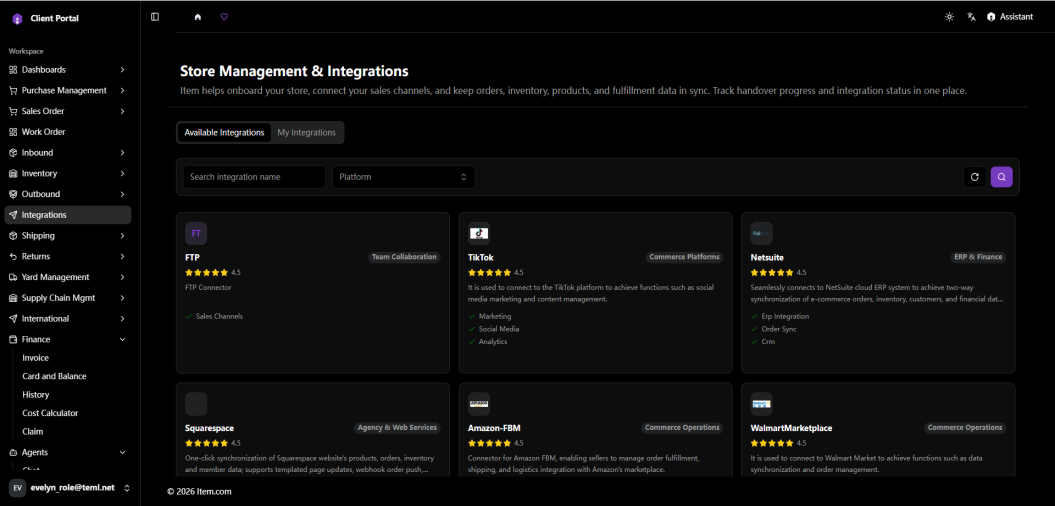Open Cost Calculator under Finance
This screenshot has width=1055, height=506.
(50, 413)
